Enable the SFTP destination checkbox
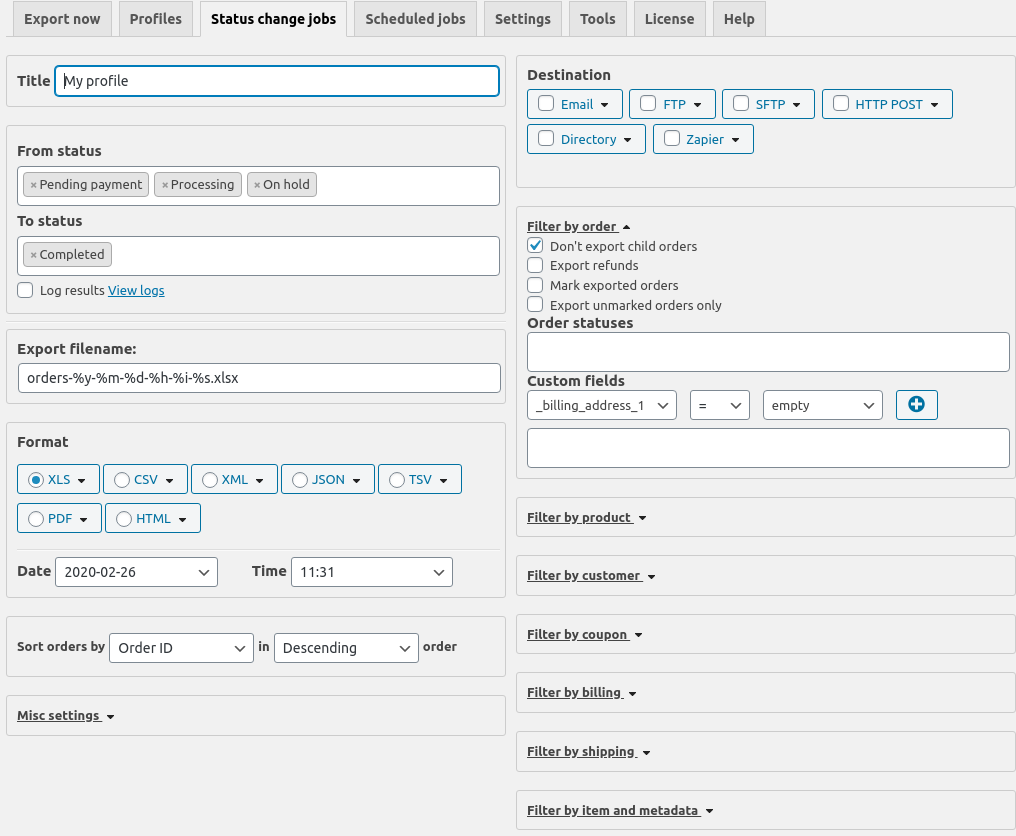The width and height of the screenshot is (1016, 836). [741, 104]
